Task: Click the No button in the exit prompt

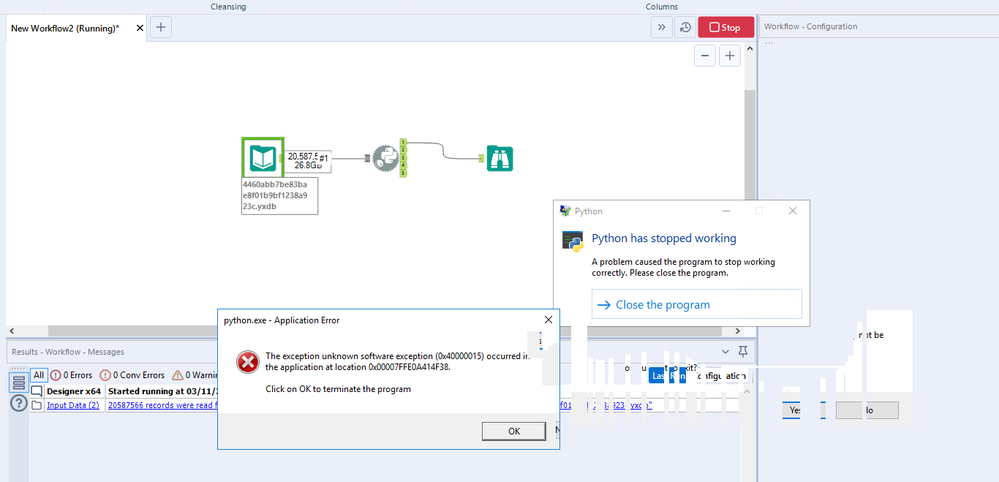Action: pos(867,411)
